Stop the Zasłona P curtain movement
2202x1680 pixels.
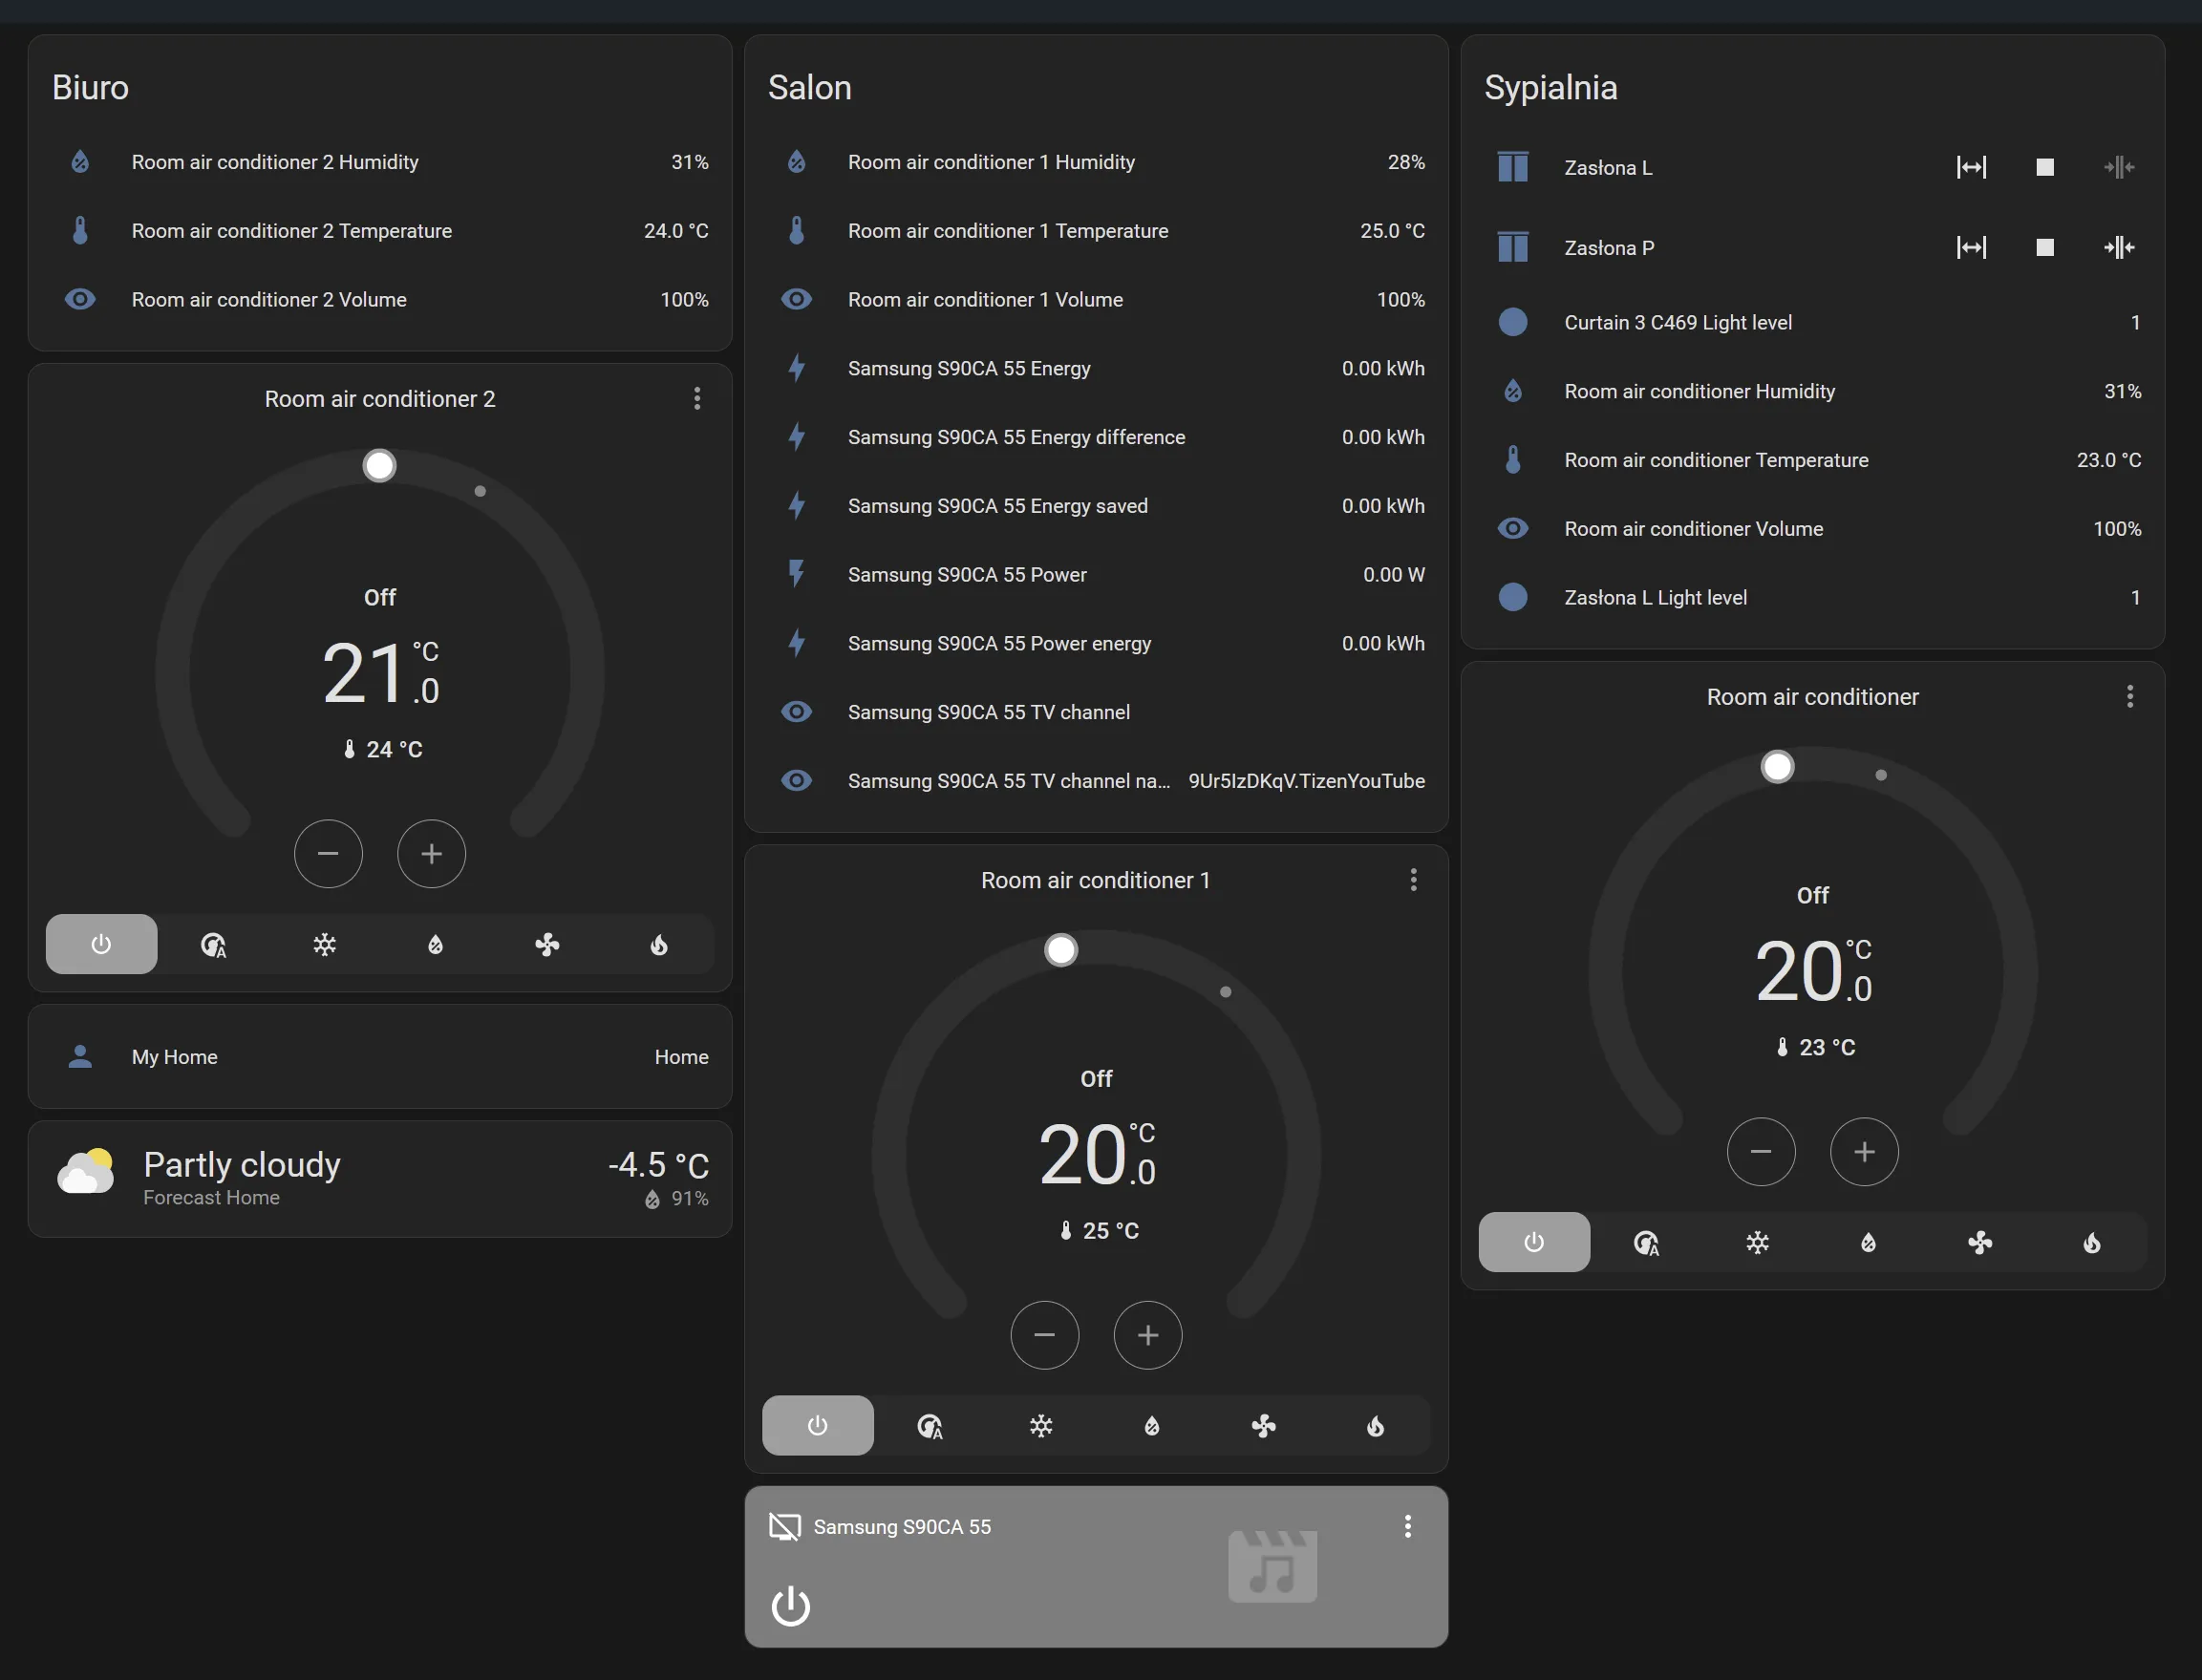pos(2044,247)
